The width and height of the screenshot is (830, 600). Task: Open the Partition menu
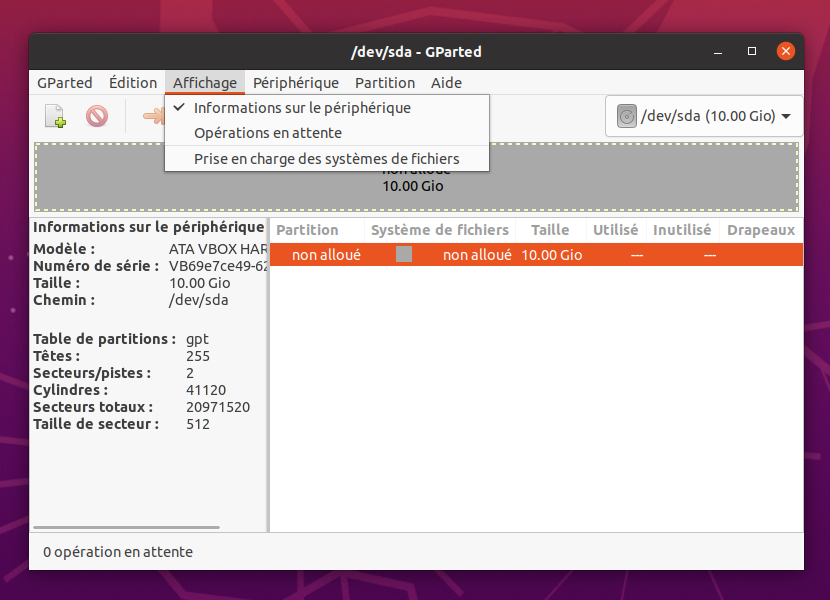point(385,83)
